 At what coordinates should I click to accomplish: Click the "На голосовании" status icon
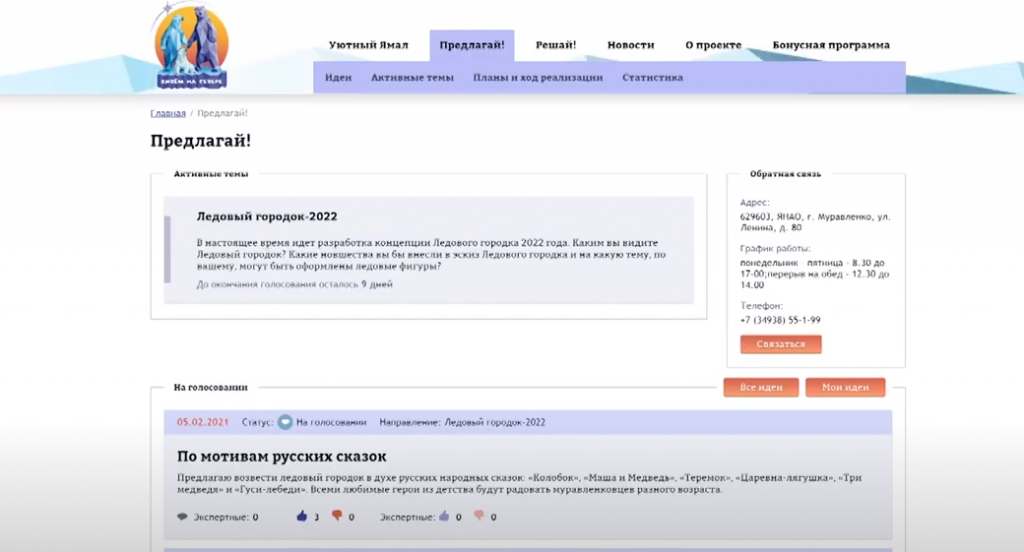click(x=285, y=422)
